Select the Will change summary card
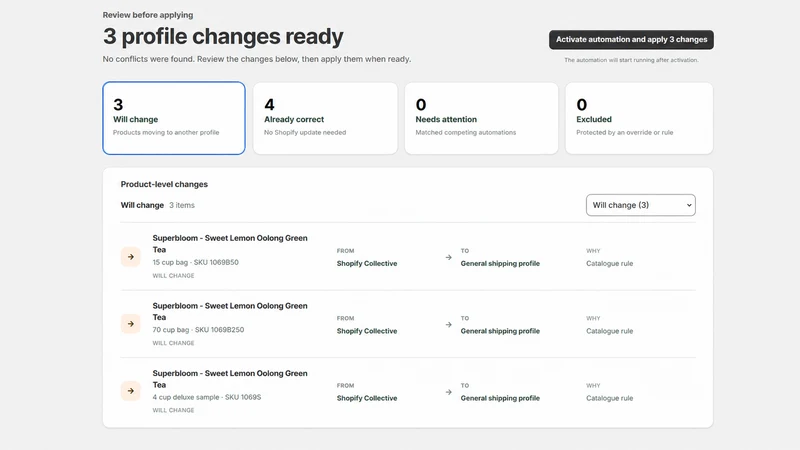 173,118
